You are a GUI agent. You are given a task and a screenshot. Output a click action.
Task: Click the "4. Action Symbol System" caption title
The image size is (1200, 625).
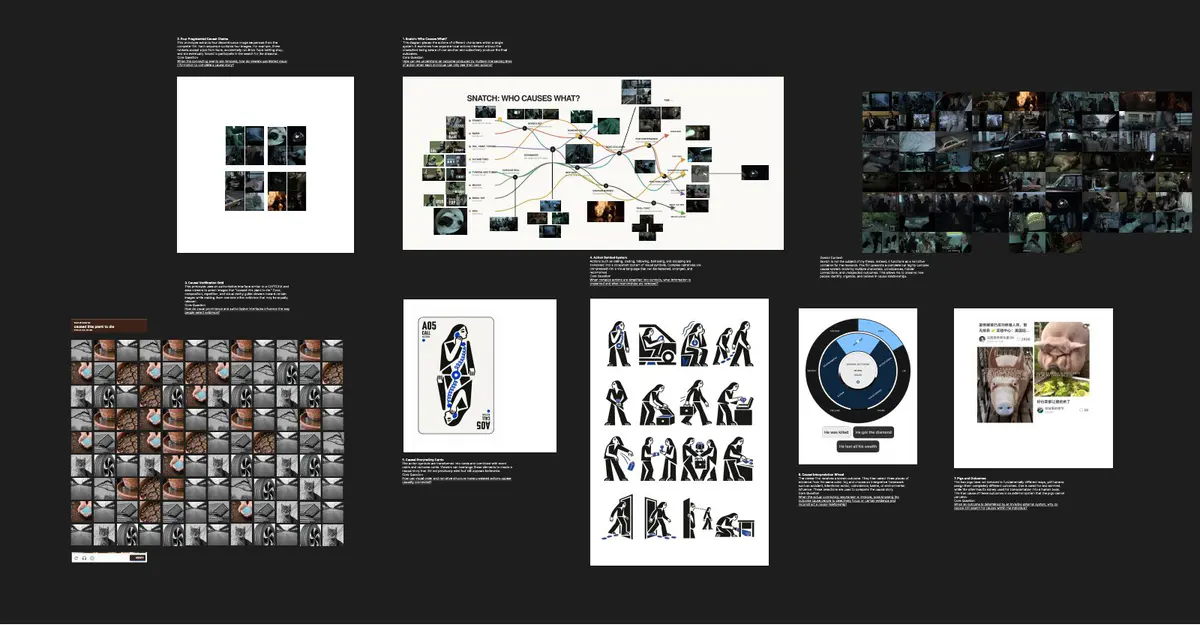pyautogui.click(x=608, y=257)
